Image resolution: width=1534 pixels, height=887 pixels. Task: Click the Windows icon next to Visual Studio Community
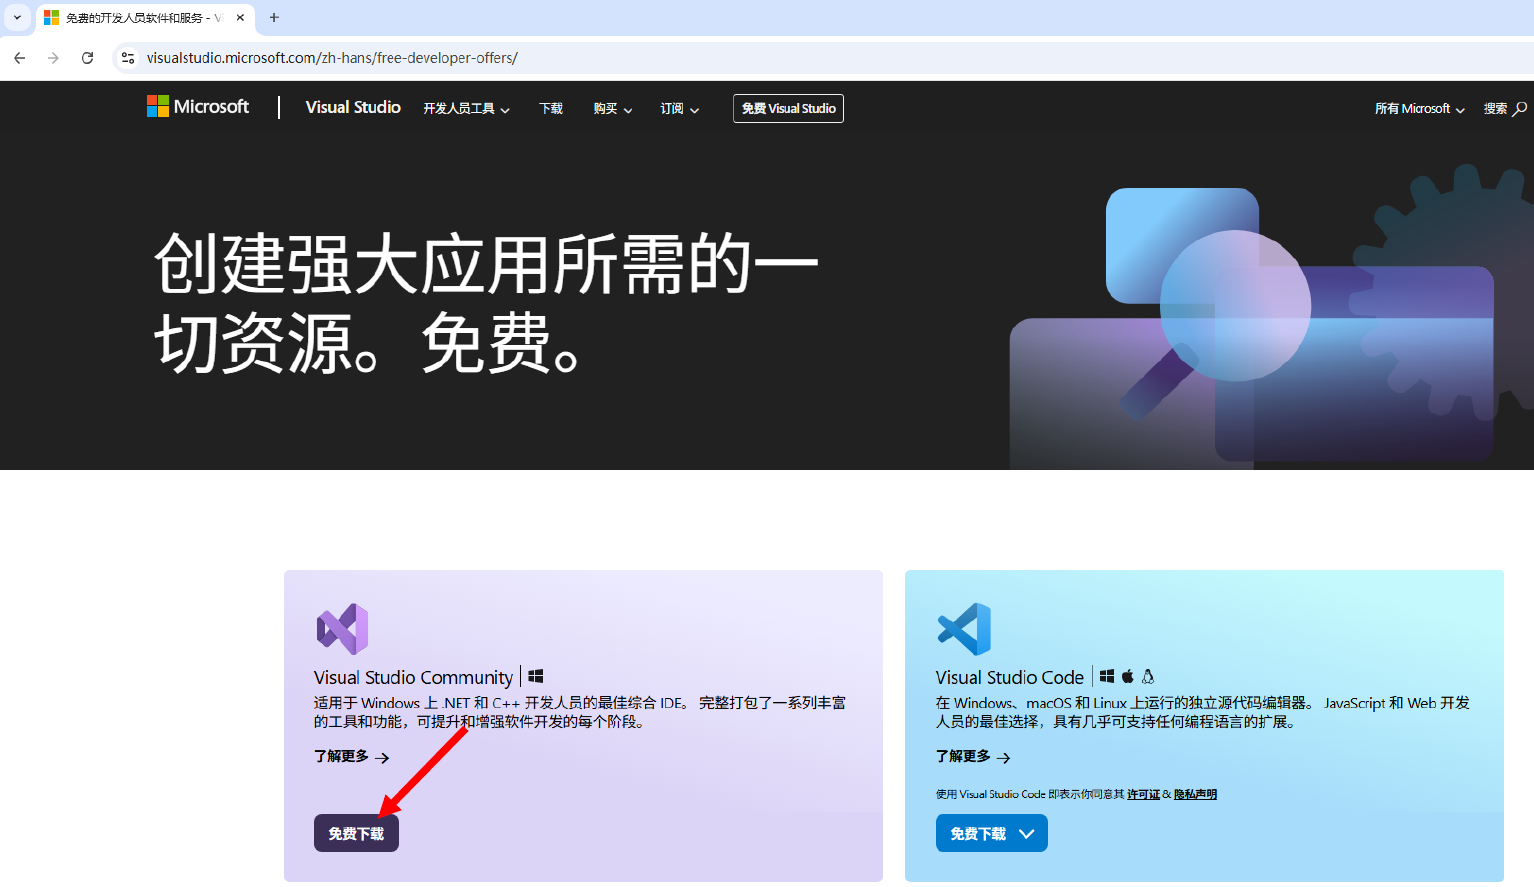(x=536, y=676)
